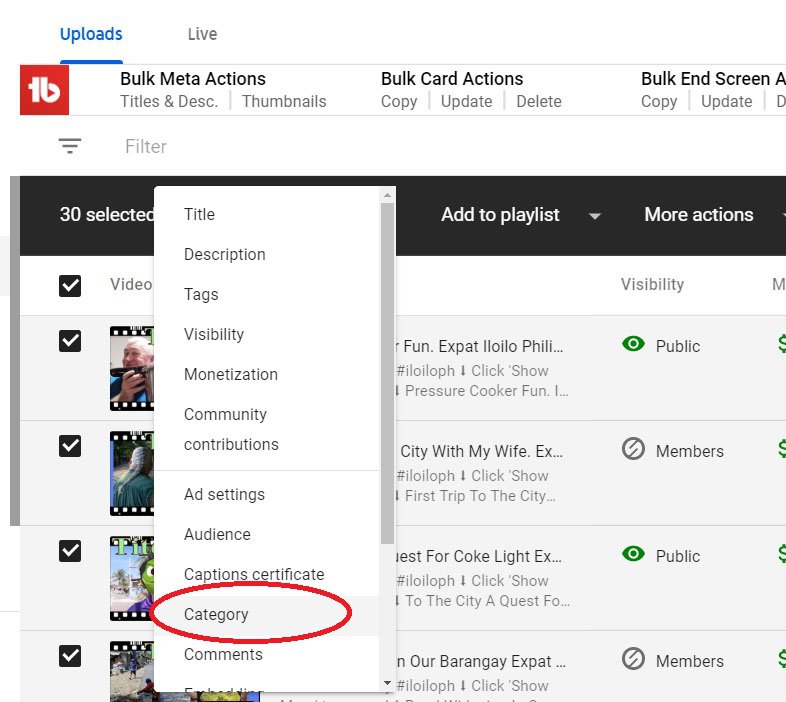
Task: Select Category from the edit menu
Action: point(216,614)
